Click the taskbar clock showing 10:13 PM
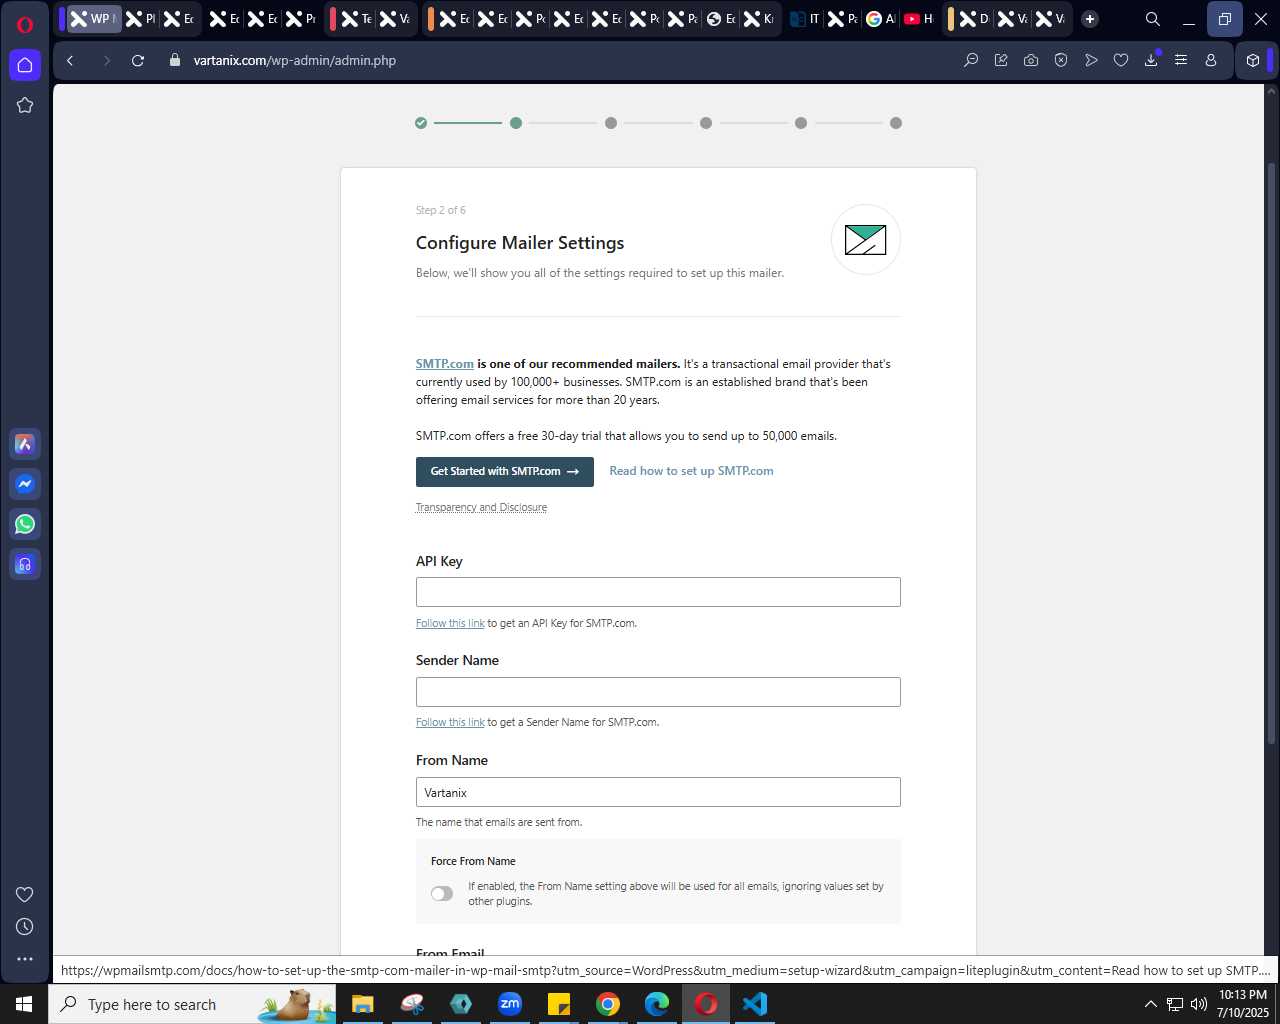1280x1024 pixels. (x=1243, y=1004)
